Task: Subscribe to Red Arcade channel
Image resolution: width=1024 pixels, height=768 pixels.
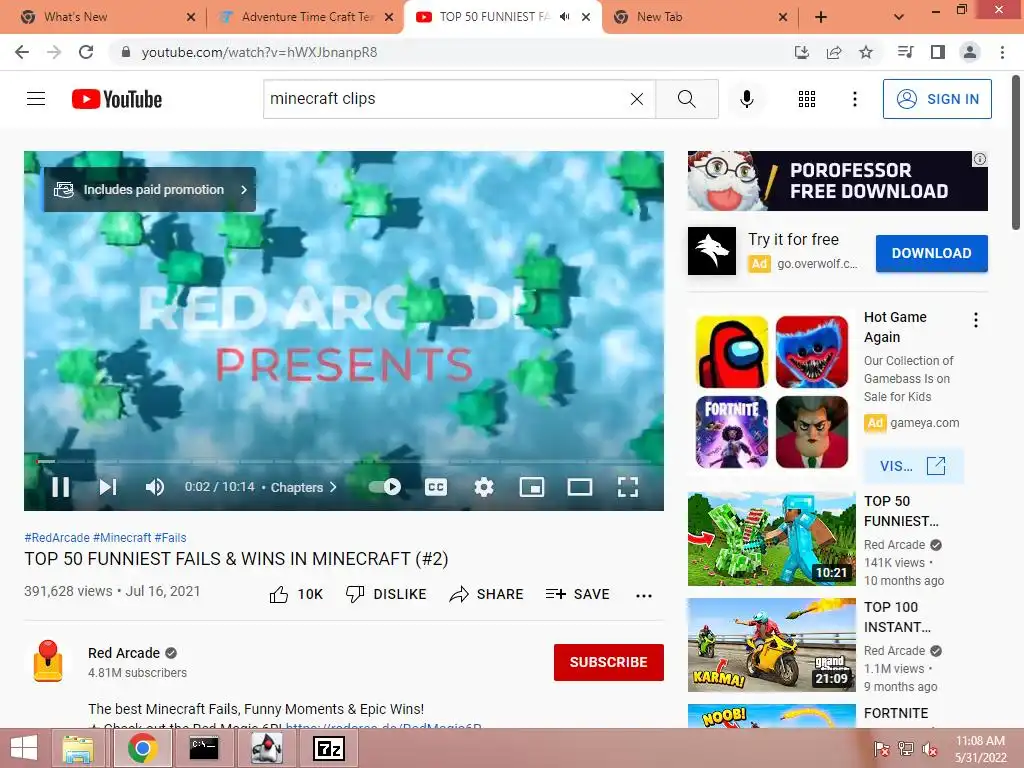Action: point(609,662)
